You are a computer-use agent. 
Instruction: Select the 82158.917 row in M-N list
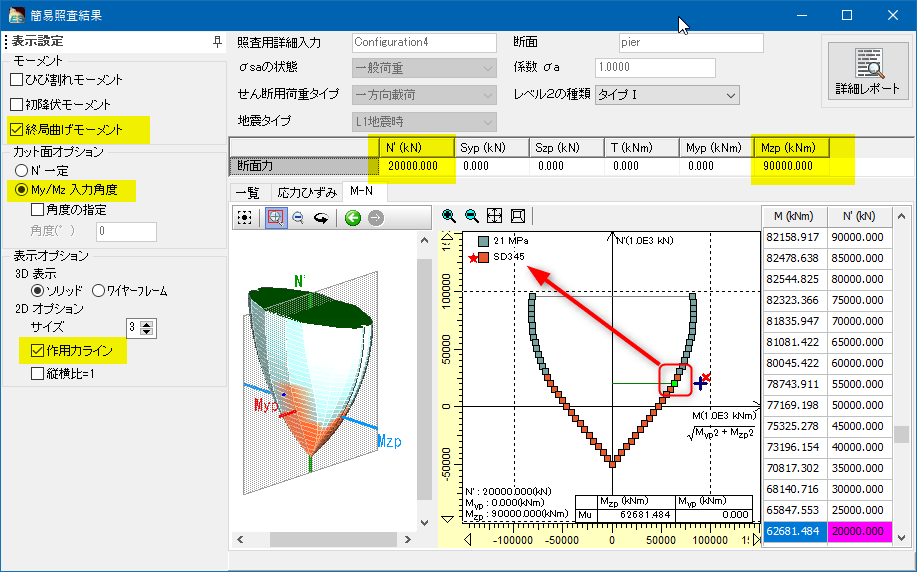click(x=828, y=237)
